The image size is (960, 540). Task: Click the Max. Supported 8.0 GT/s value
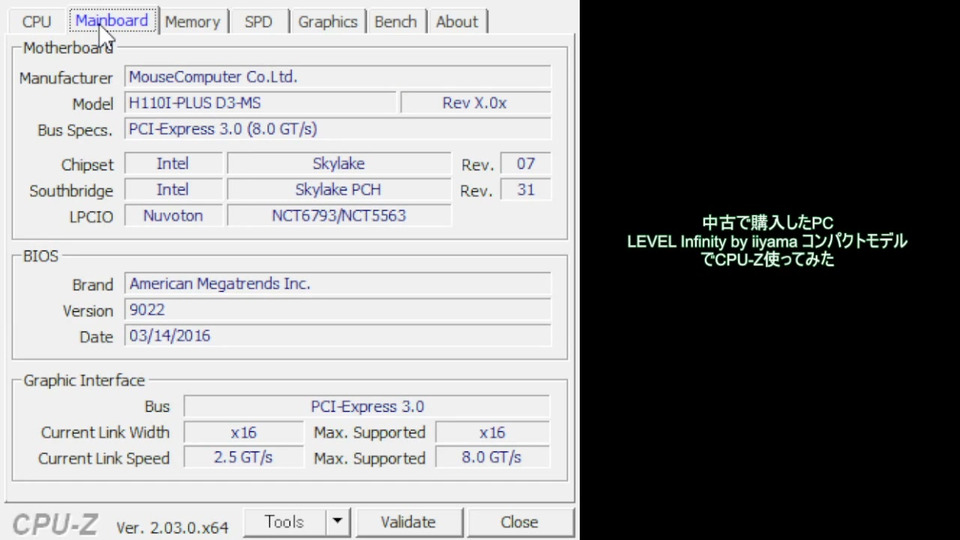[x=492, y=458]
